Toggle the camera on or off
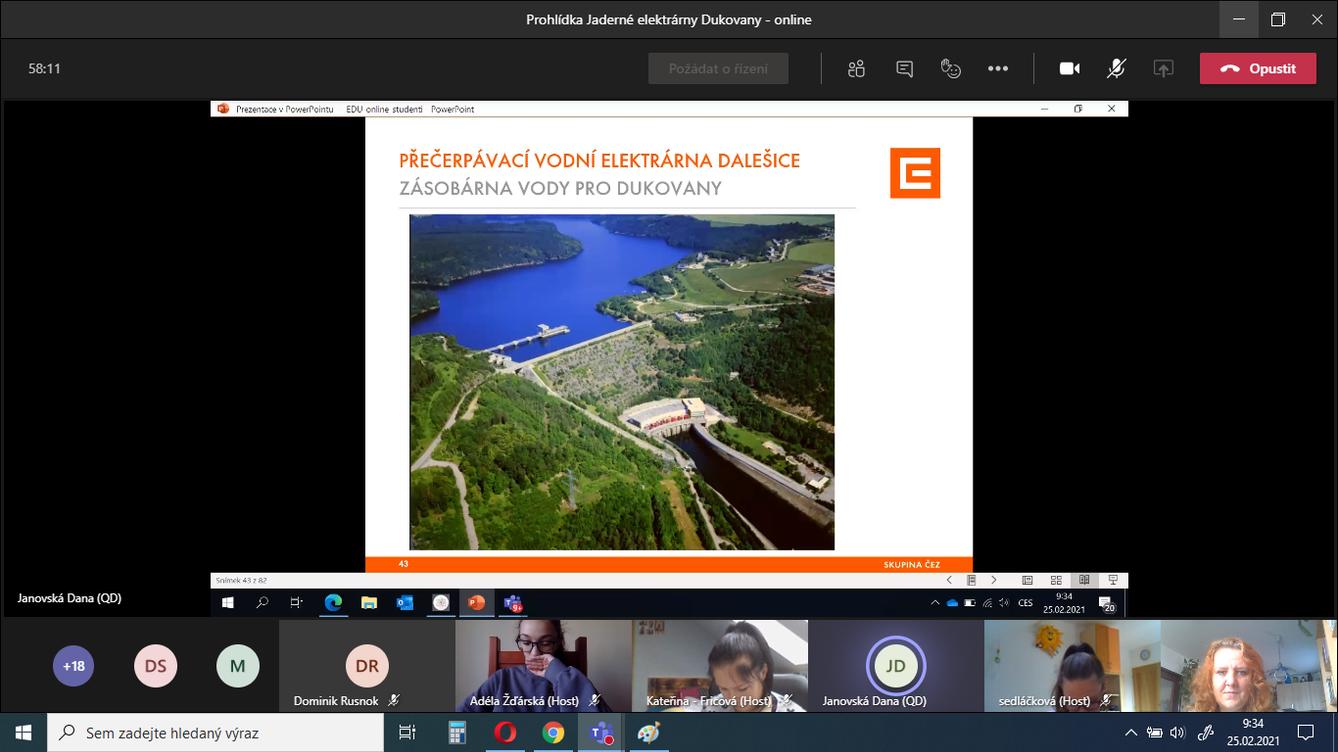This screenshot has height=752, width=1338. [1069, 69]
